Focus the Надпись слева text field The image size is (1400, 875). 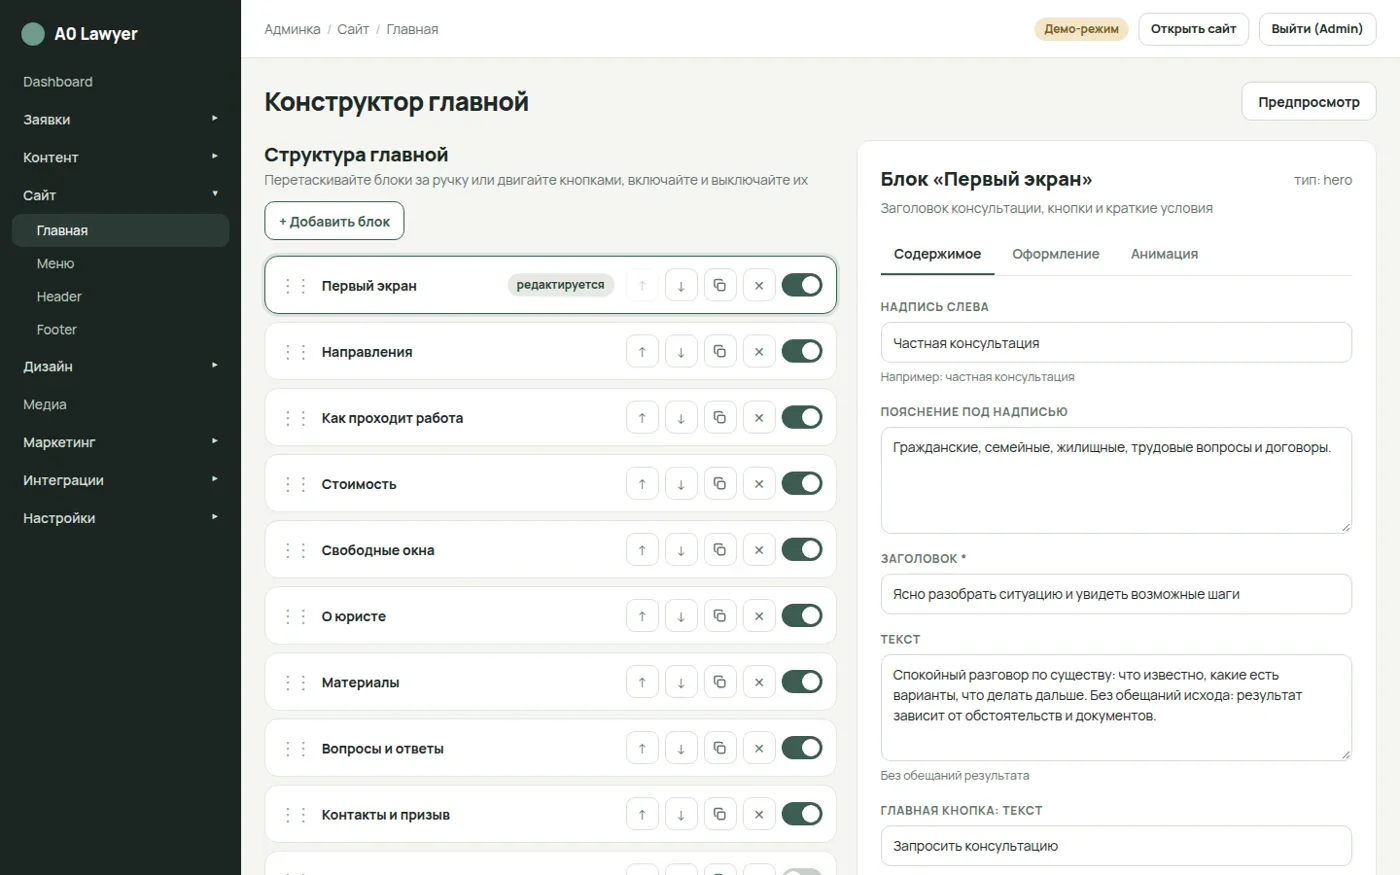[x=1116, y=343]
